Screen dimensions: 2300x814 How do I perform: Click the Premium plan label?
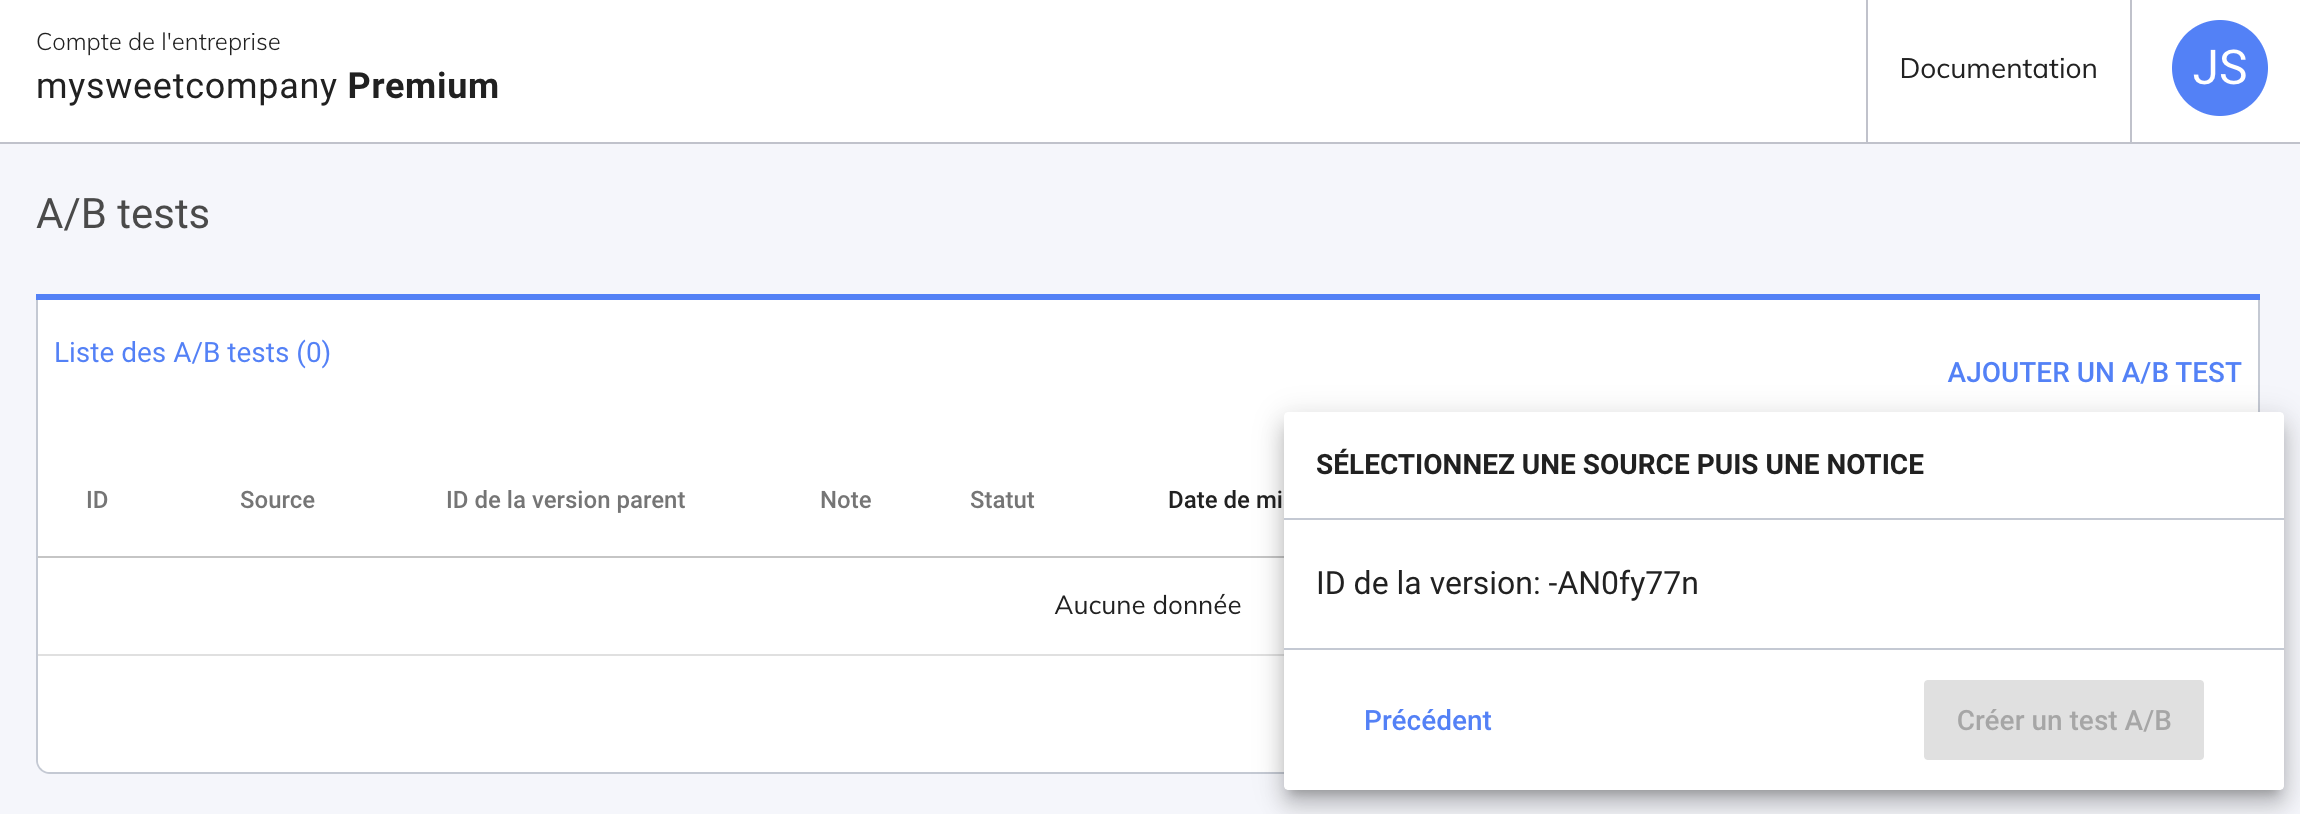(x=423, y=87)
